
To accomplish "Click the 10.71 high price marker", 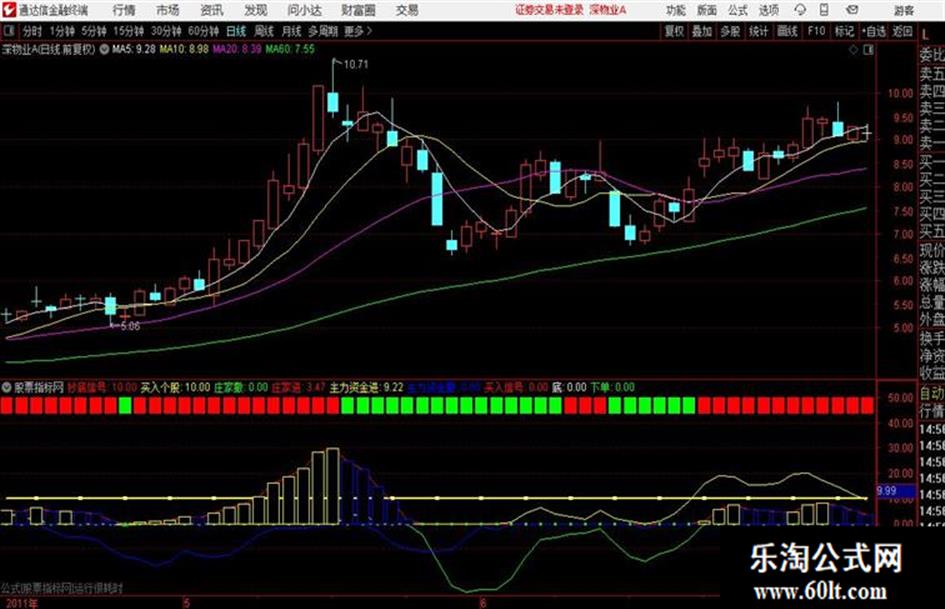I will pos(356,64).
